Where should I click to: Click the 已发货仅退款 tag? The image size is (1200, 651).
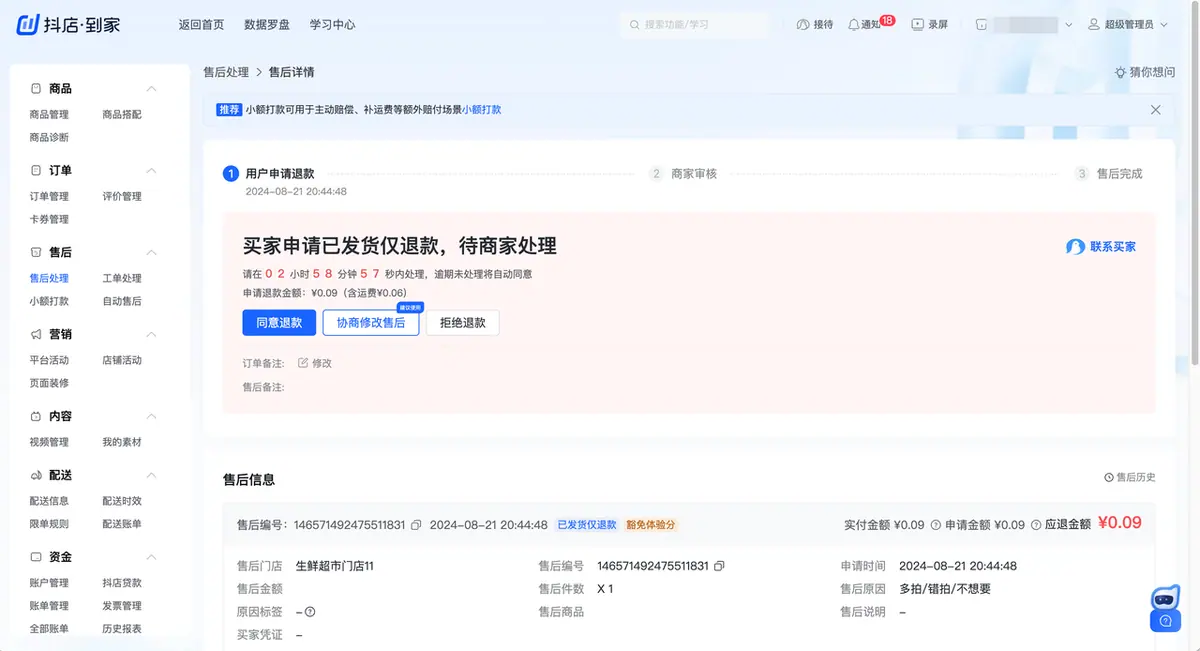point(587,524)
